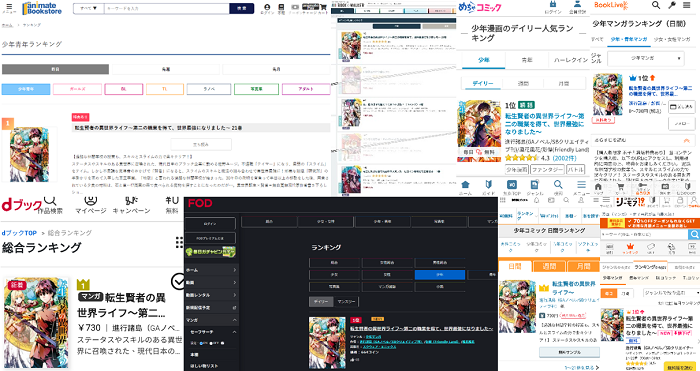Select Mecha Comic weekly ranking tab
This screenshot has height=371, width=700.
pos(523,83)
